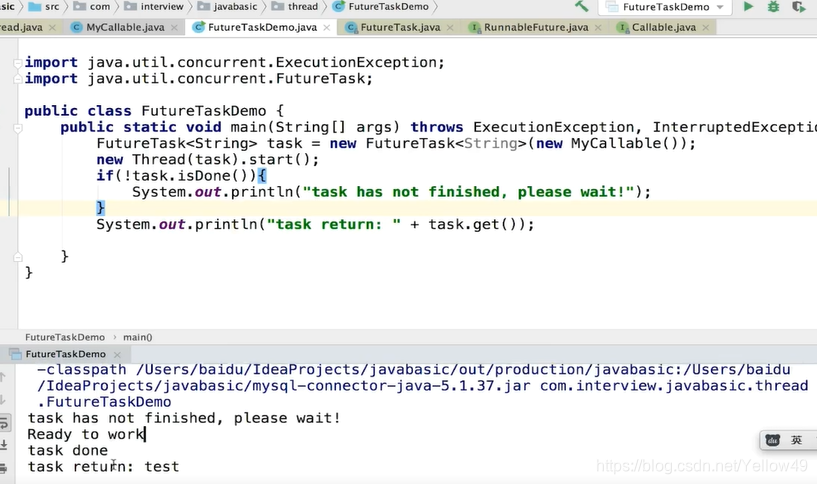Switch to the FutureTask.java tab
Image resolution: width=817 pixels, height=484 pixels.
pyautogui.click(x=400, y=27)
